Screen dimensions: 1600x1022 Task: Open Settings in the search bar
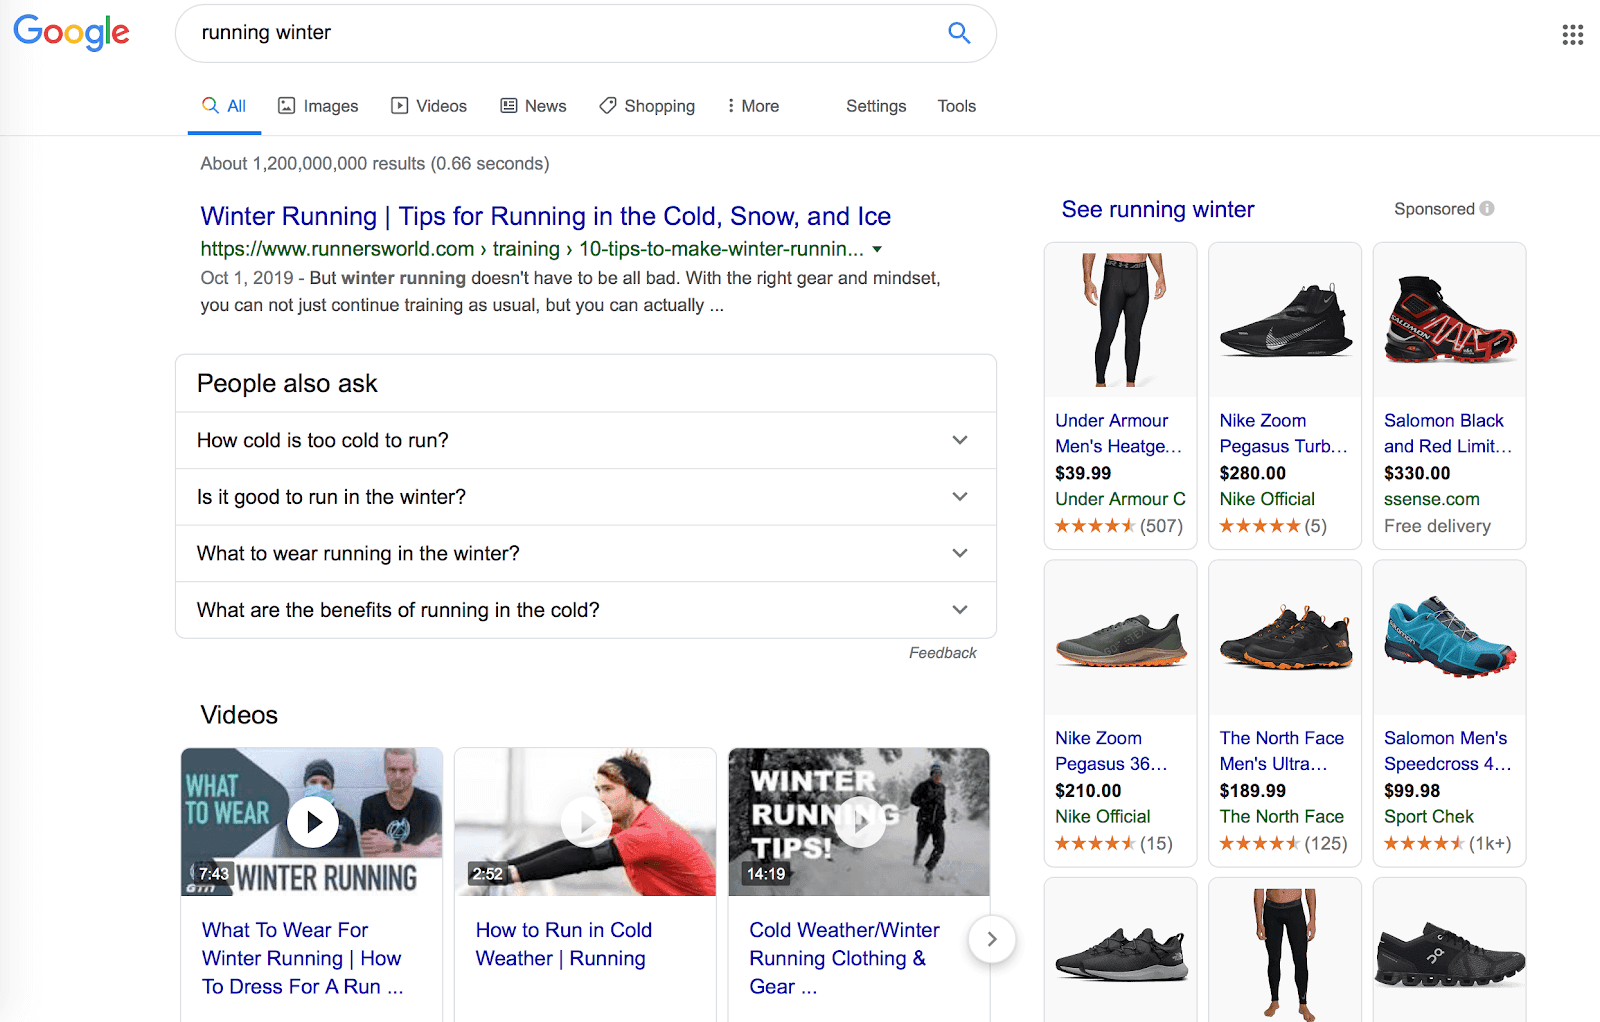[876, 106]
